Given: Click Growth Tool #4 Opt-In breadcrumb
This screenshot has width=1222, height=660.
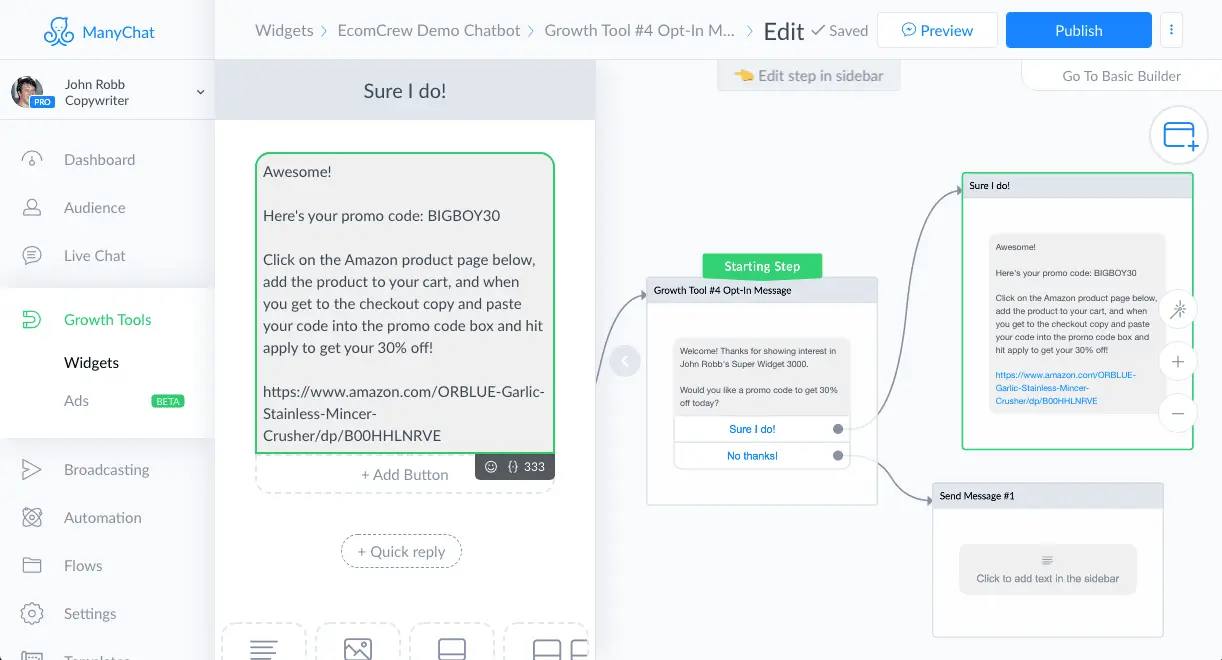Looking at the screenshot, I should (x=640, y=31).
